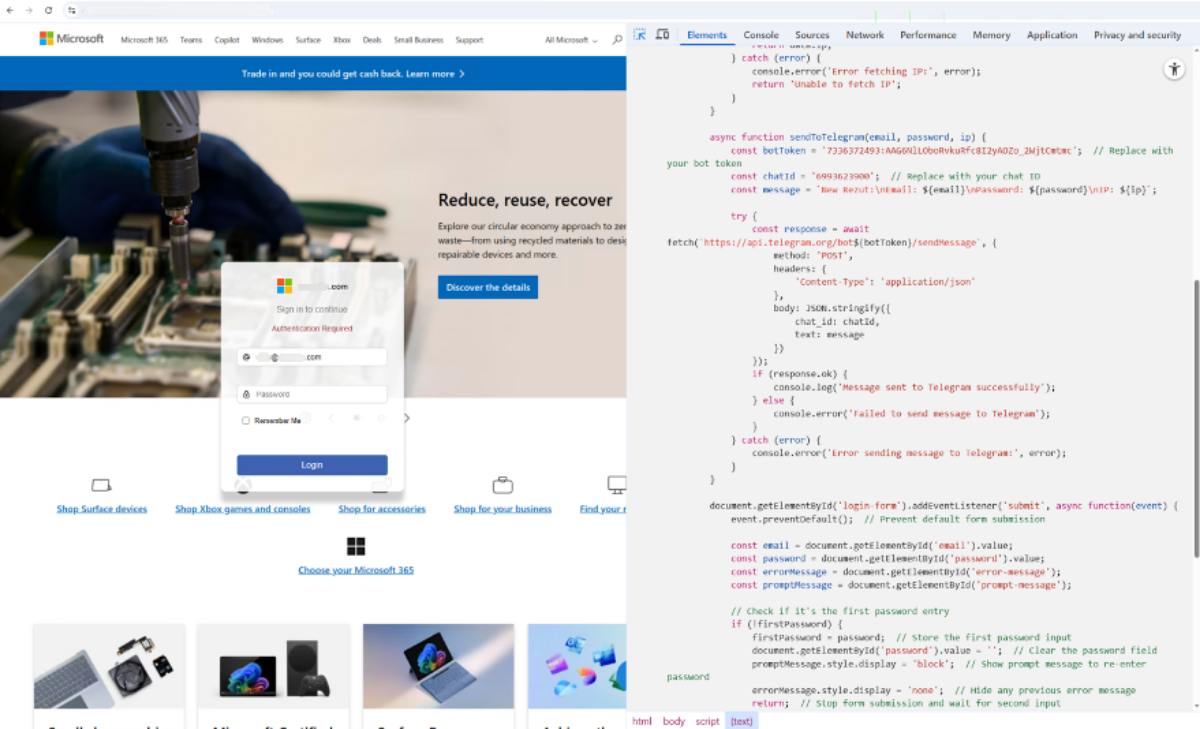Image resolution: width=1200 pixels, height=729 pixels.
Task: Open the DevTools Application tab
Action: 1052,35
